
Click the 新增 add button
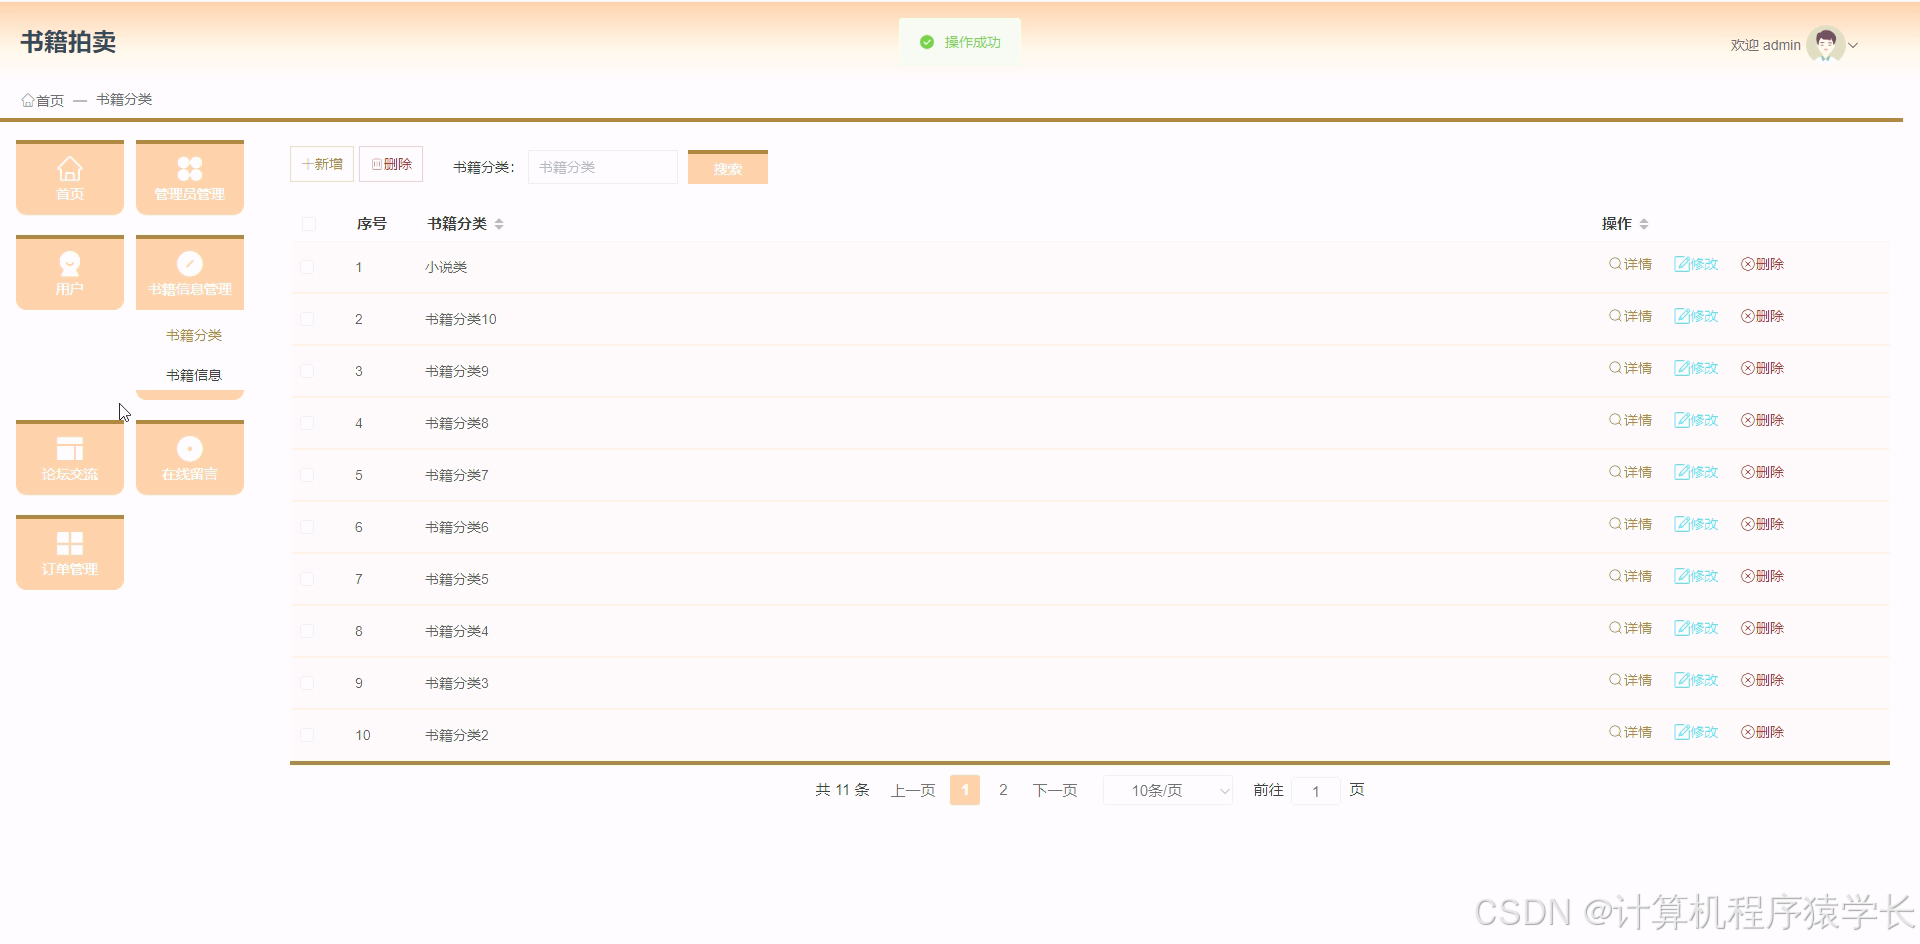coord(322,164)
